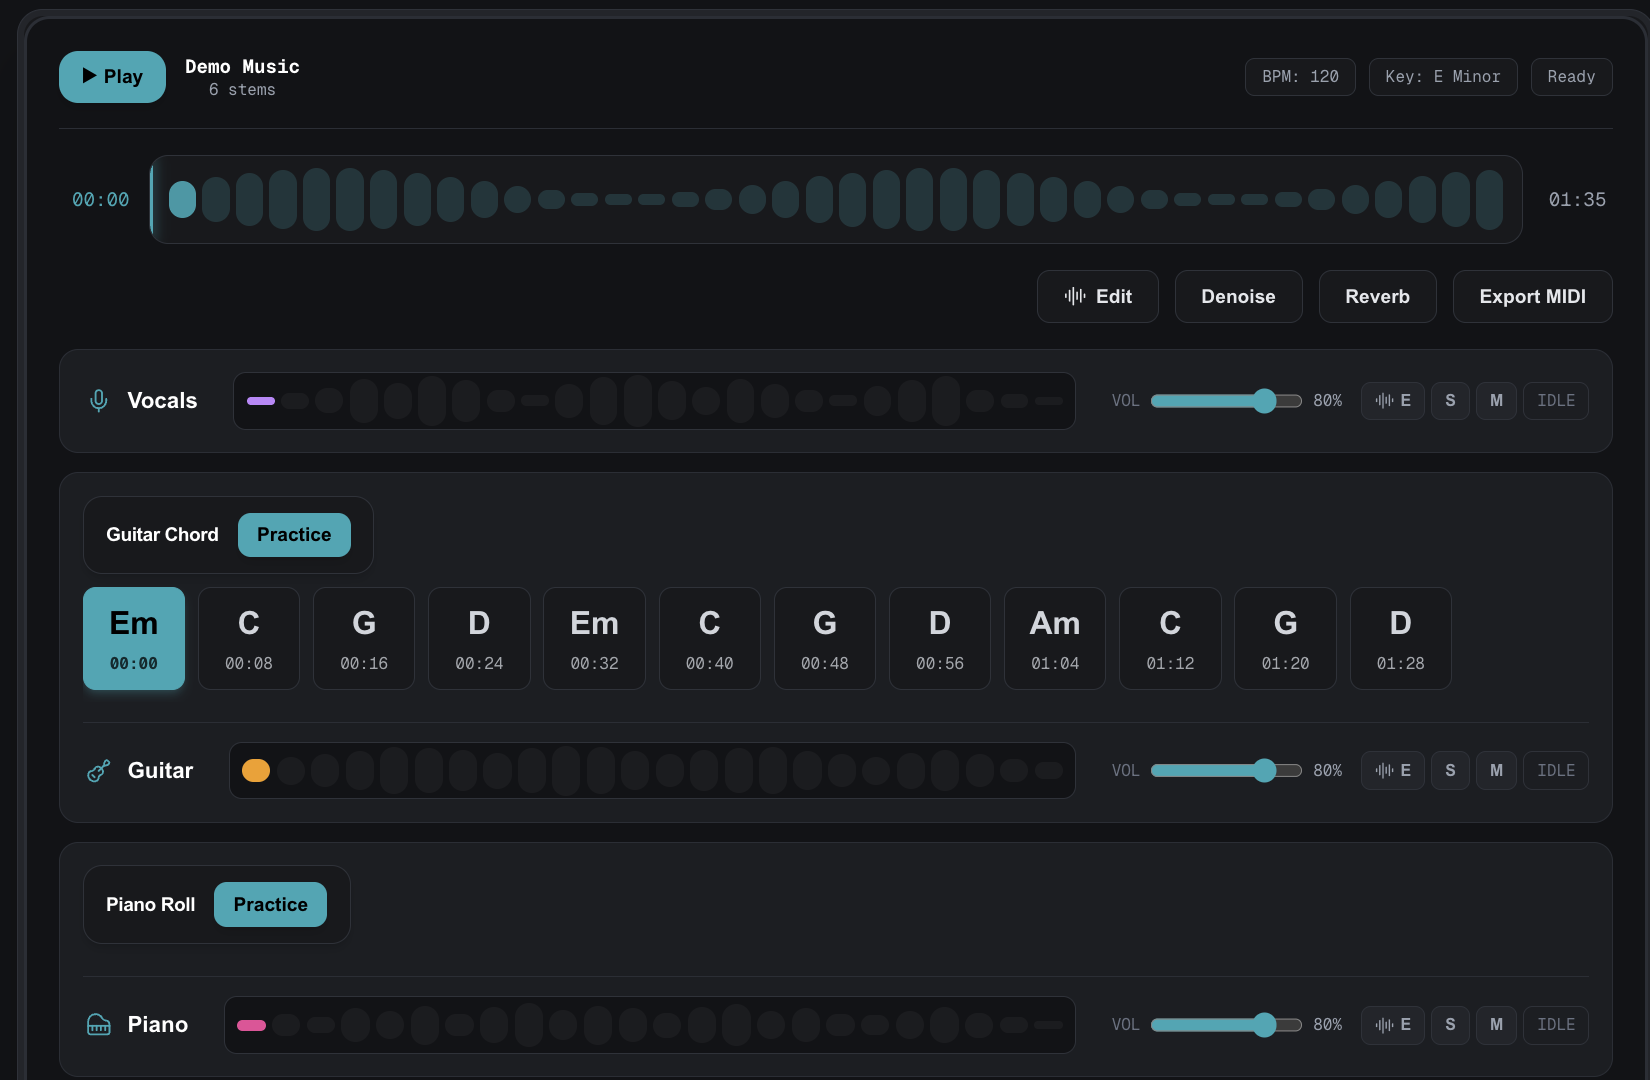Click the Vocals stem waveform

click(654, 401)
